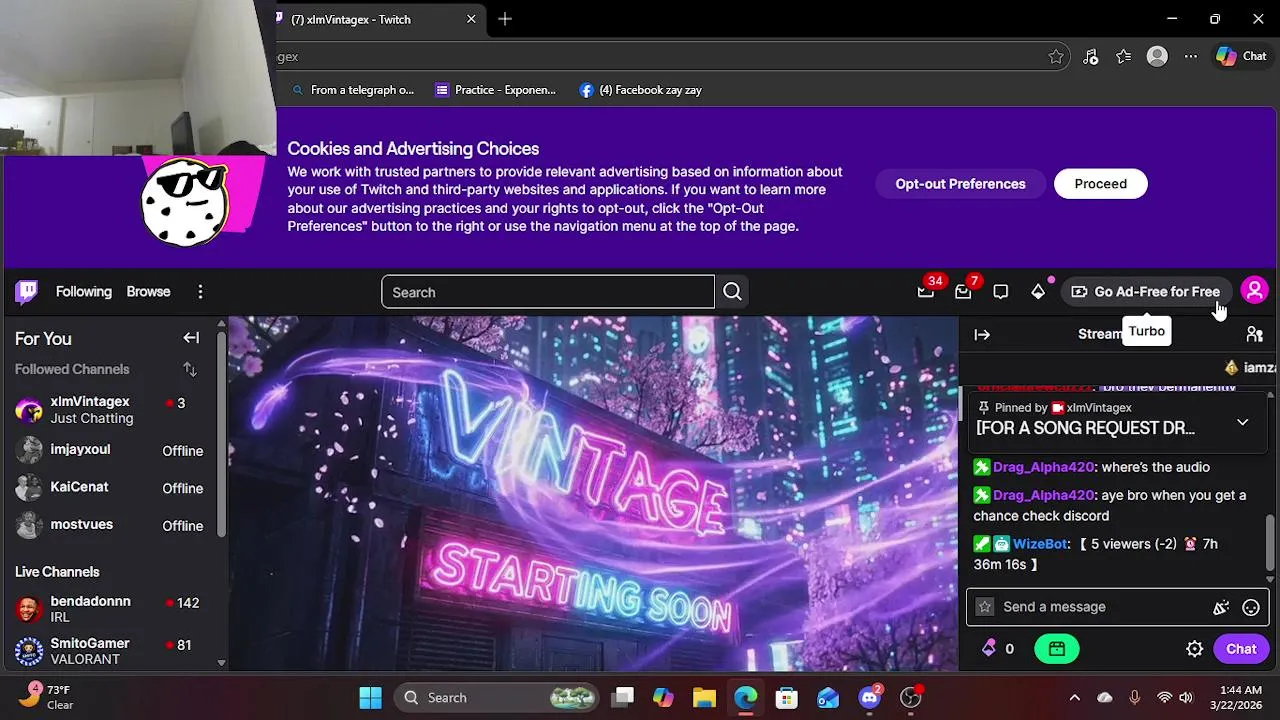The image size is (1280, 720).
Task: Show hidden system tray icons
Action: coord(1074,698)
